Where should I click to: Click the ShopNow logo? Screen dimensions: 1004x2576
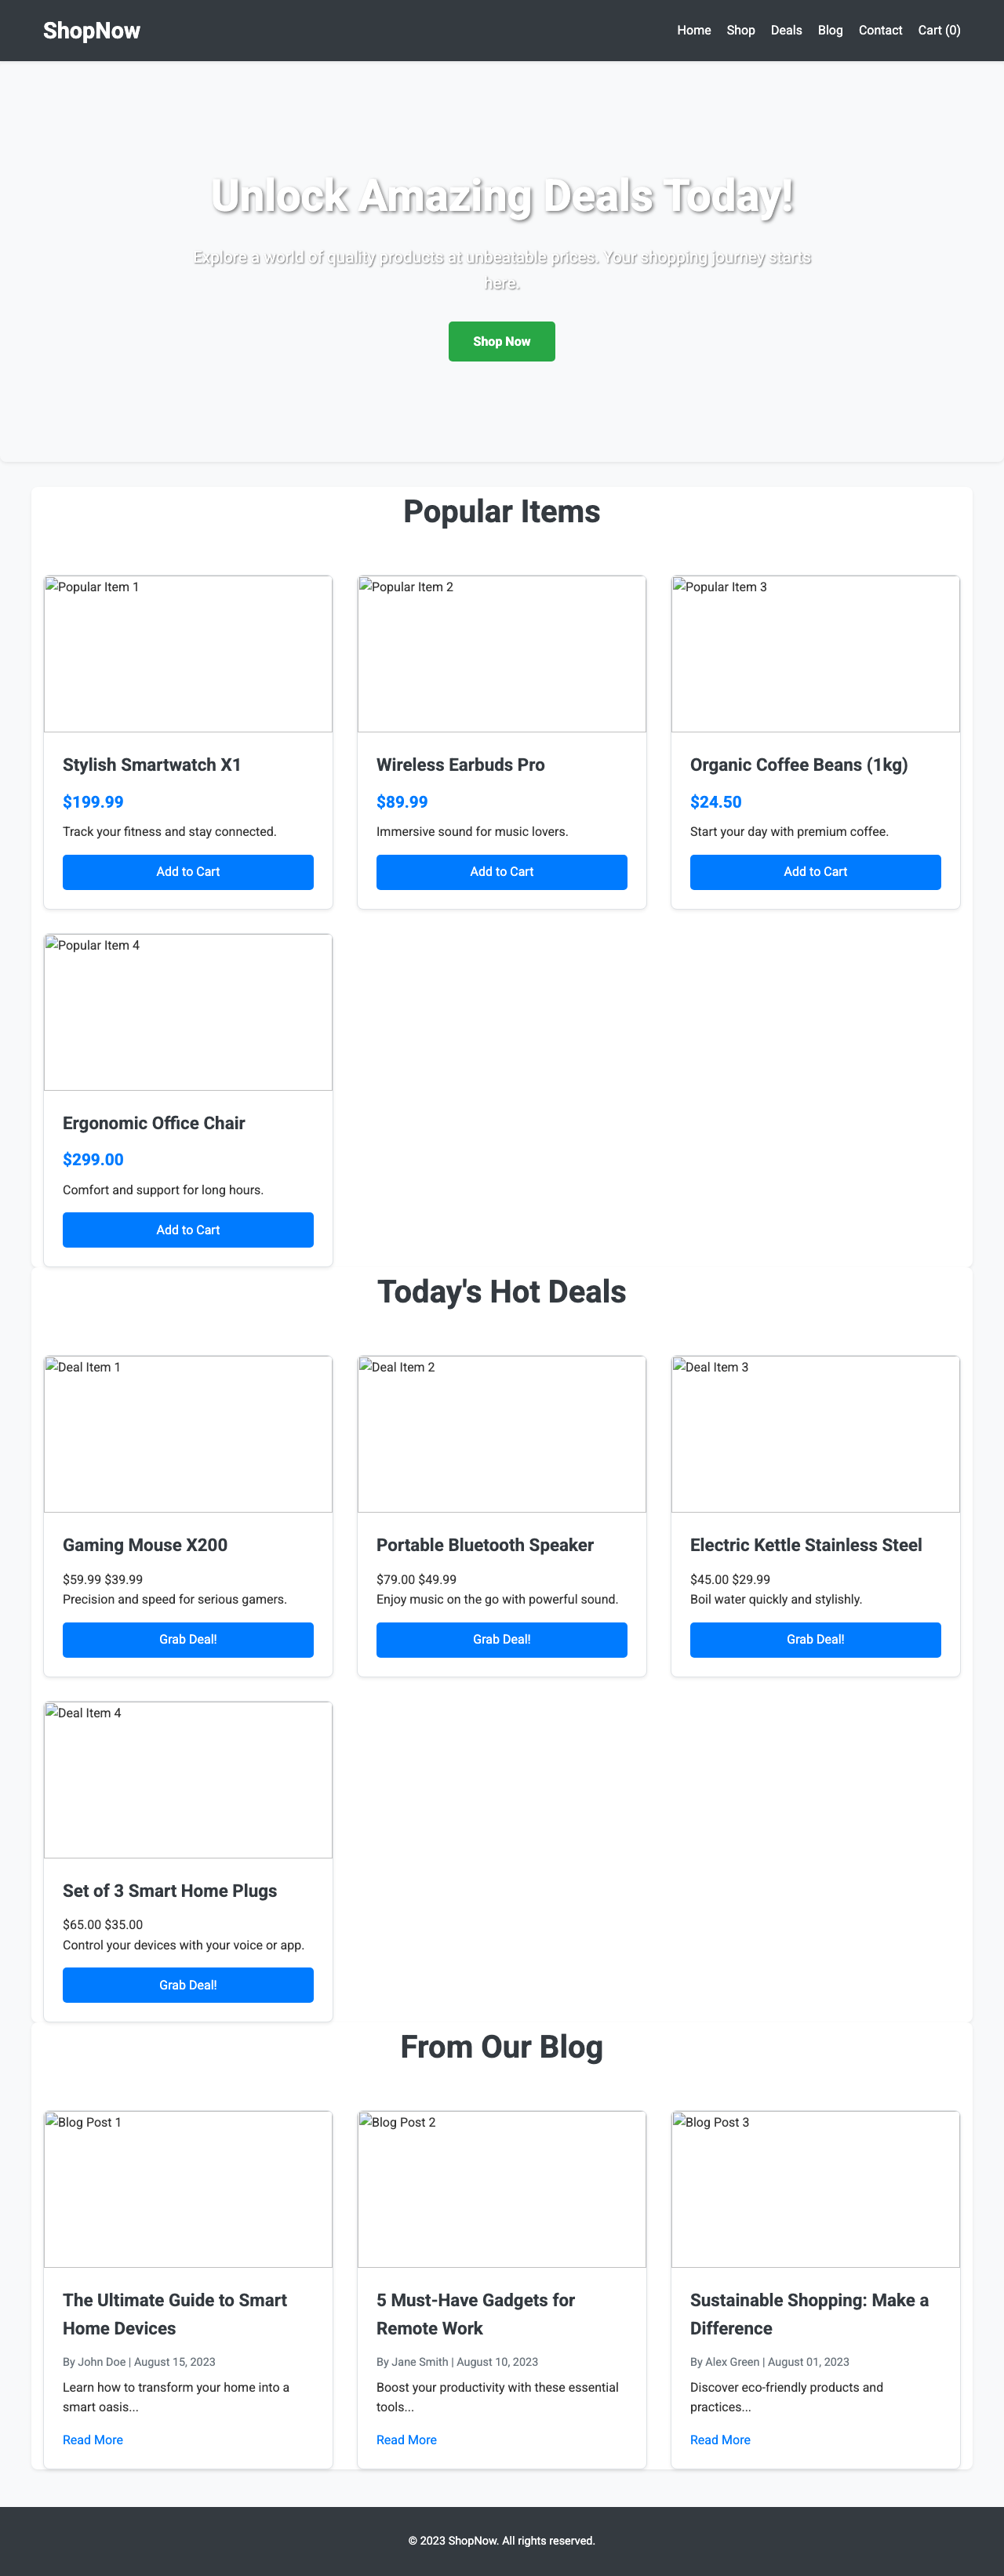91,30
